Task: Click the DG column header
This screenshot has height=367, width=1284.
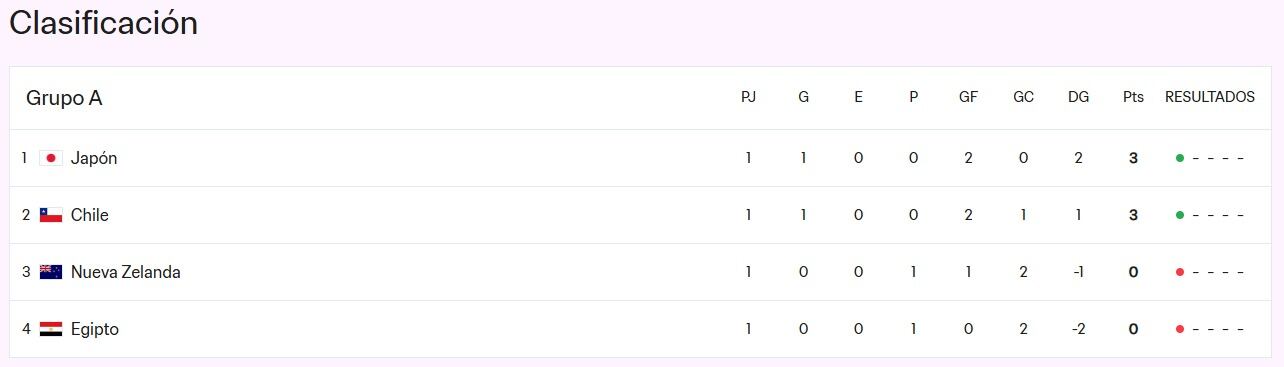Action: (1078, 97)
